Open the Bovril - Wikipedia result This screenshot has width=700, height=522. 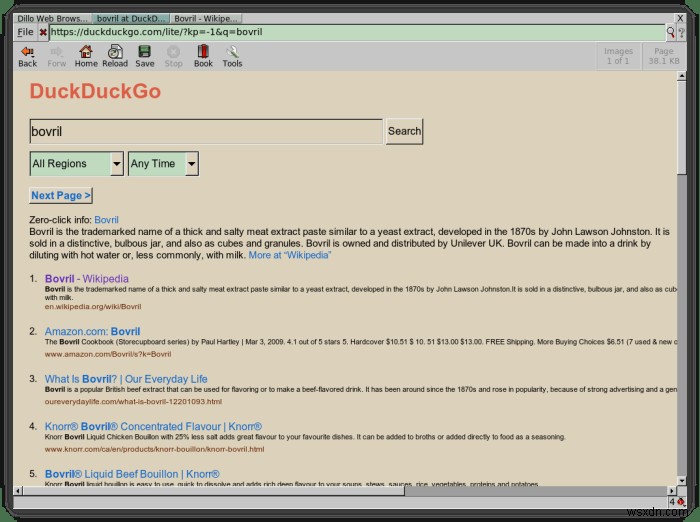87,279
